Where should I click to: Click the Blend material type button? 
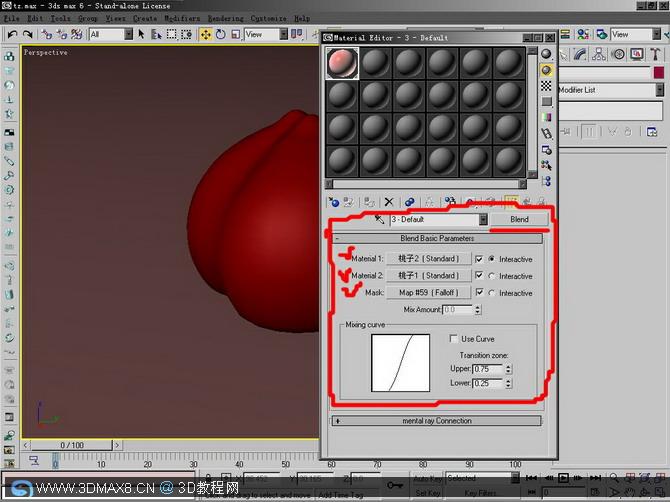[x=519, y=219]
